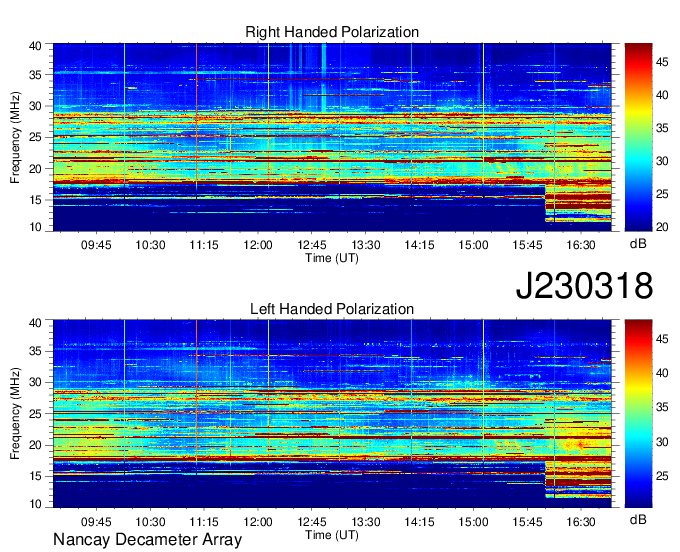Click the 15 MHz tick of the Left Handed plot

click(x=35, y=476)
